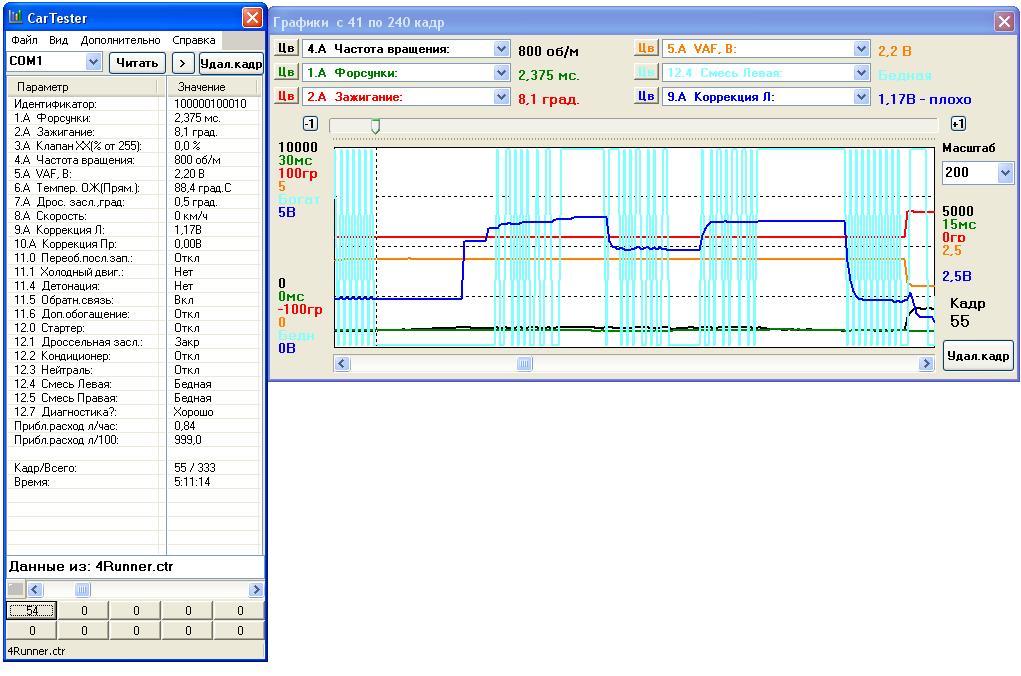Image resolution: width=1021 pixels, height=676 pixels.
Task: Click the orange Цв button for VAF
Action: pyautogui.click(x=647, y=49)
